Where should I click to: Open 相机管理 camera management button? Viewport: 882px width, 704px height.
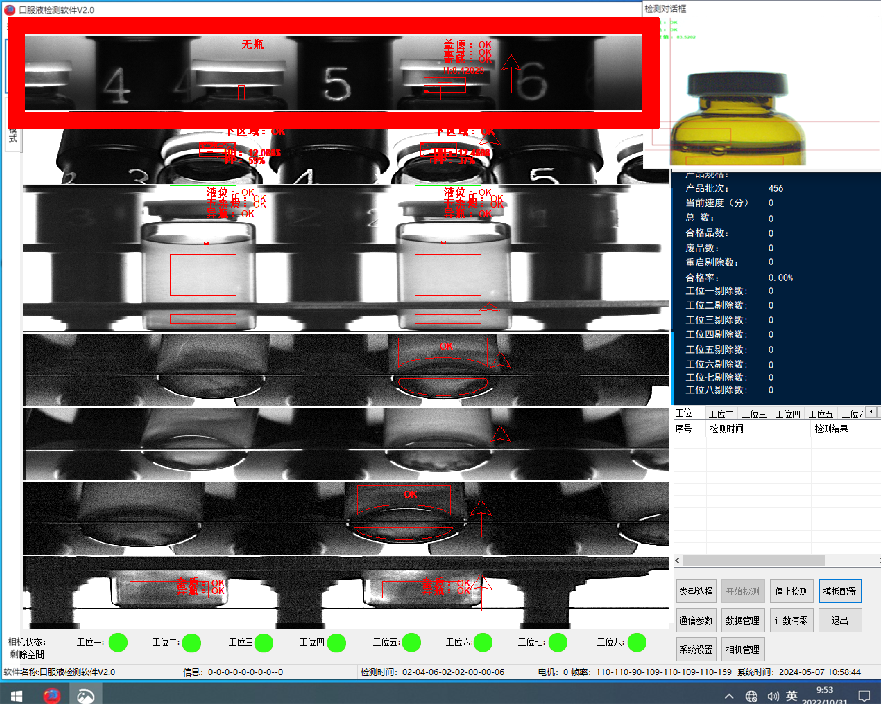[x=743, y=649]
